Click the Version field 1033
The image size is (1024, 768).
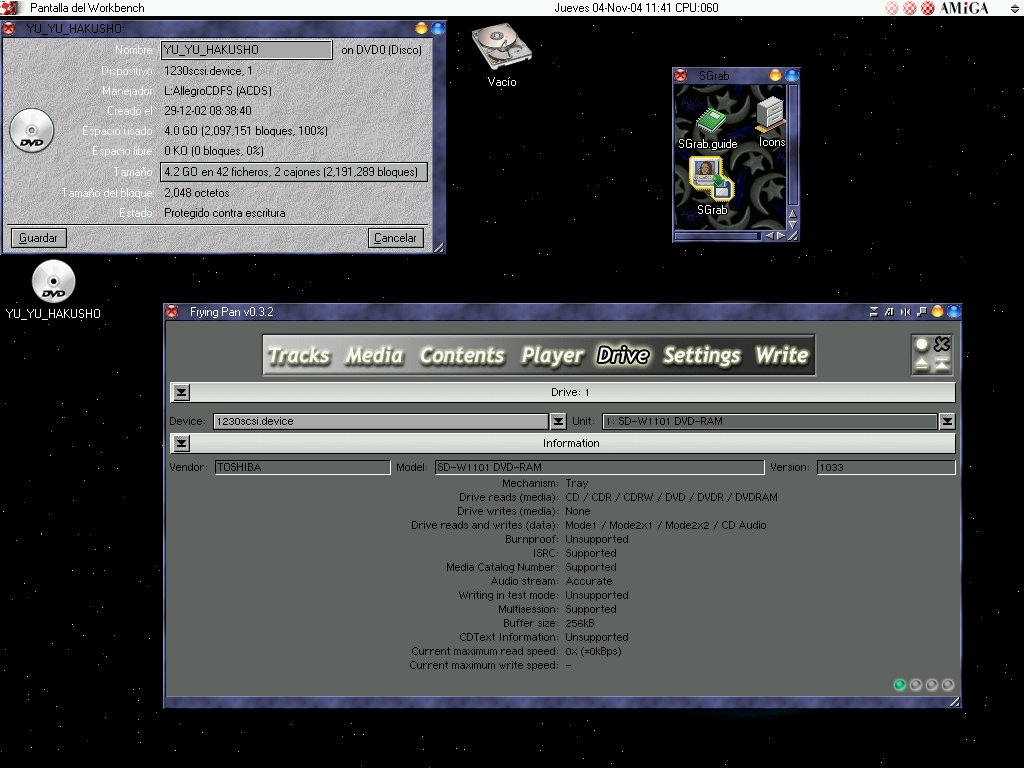point(886,467)
